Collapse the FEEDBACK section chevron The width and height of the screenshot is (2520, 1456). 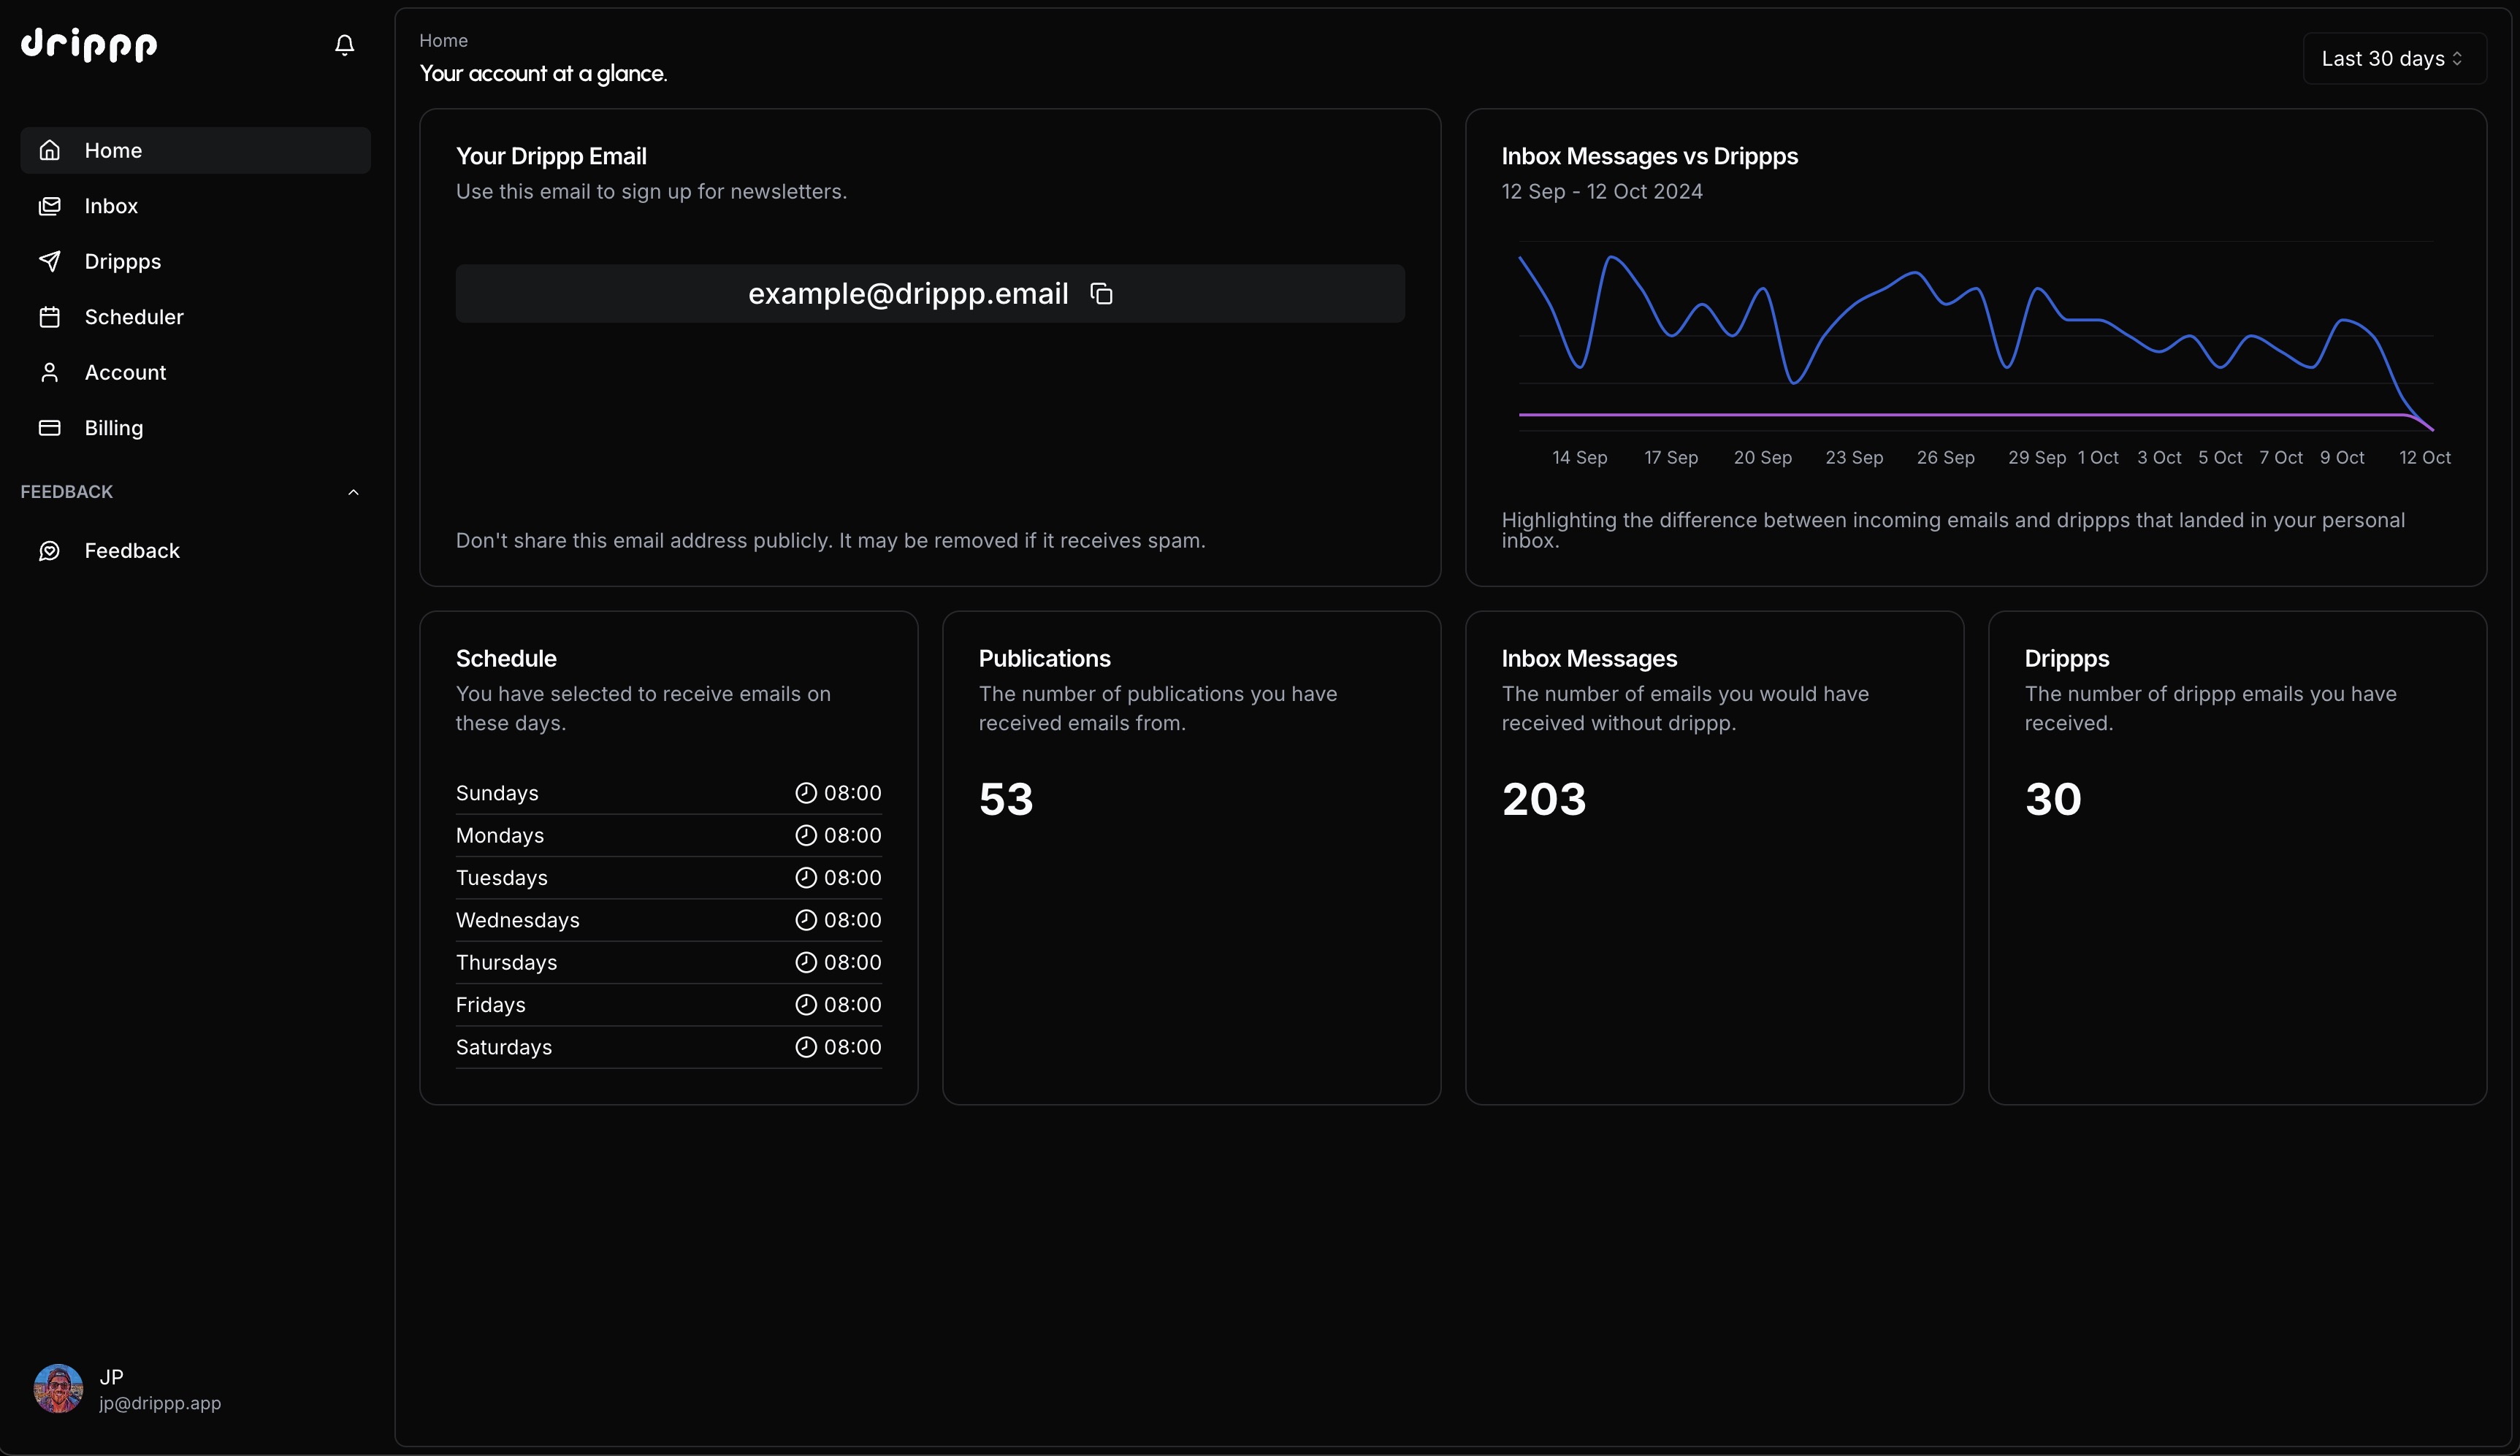353,492
